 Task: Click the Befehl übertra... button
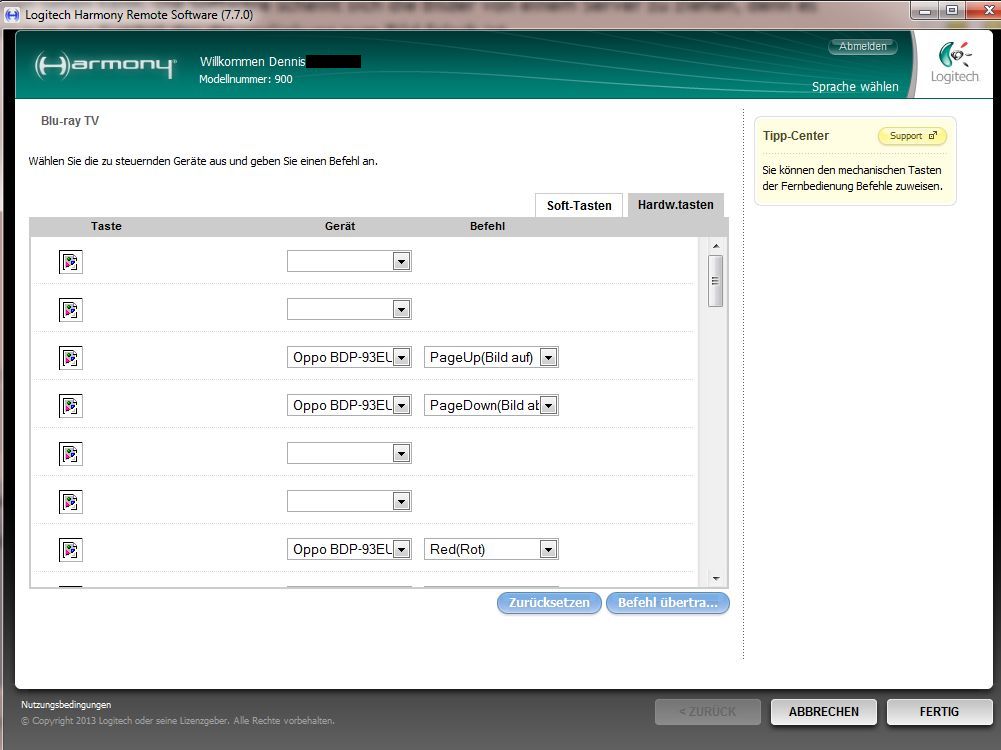click(667, 603)
